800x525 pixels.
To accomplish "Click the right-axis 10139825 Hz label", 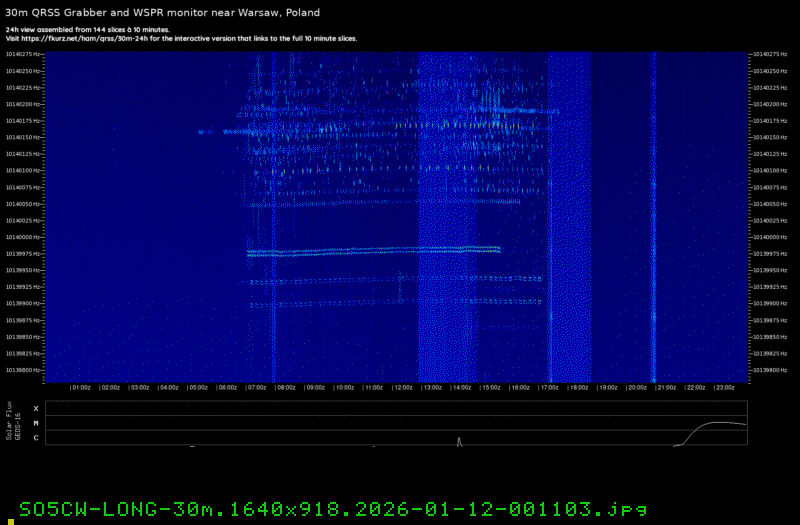I will tap(770, 353).
